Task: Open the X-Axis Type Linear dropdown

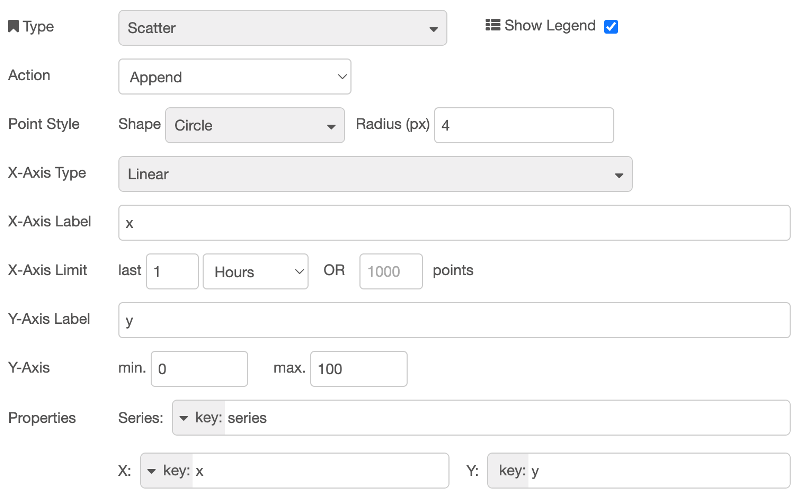Action: click(x=375, y=174)
